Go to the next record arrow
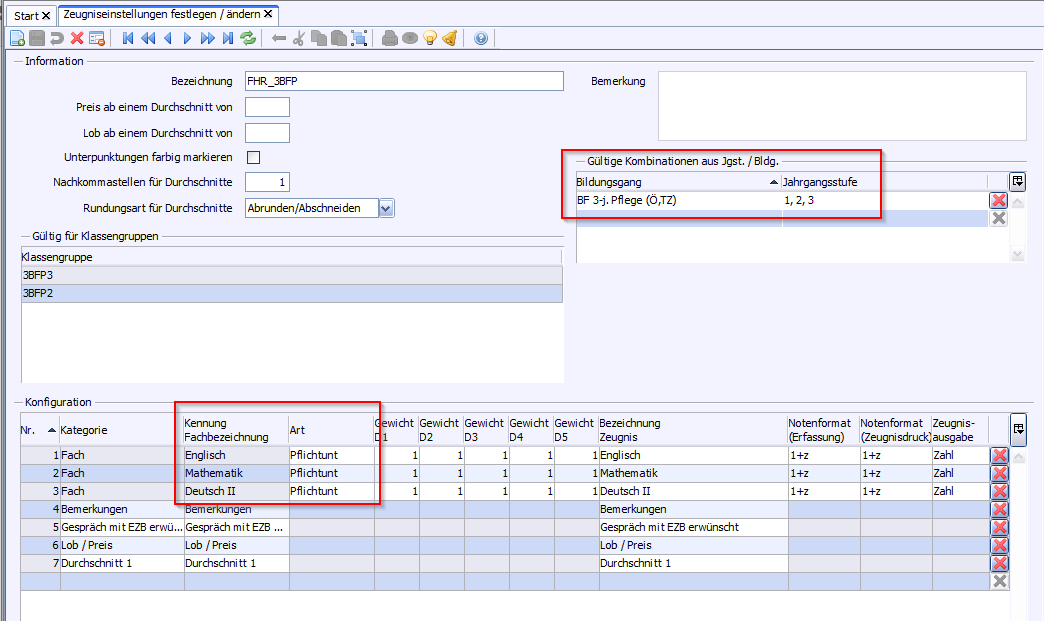1044x621 pixels. (187, 38)
